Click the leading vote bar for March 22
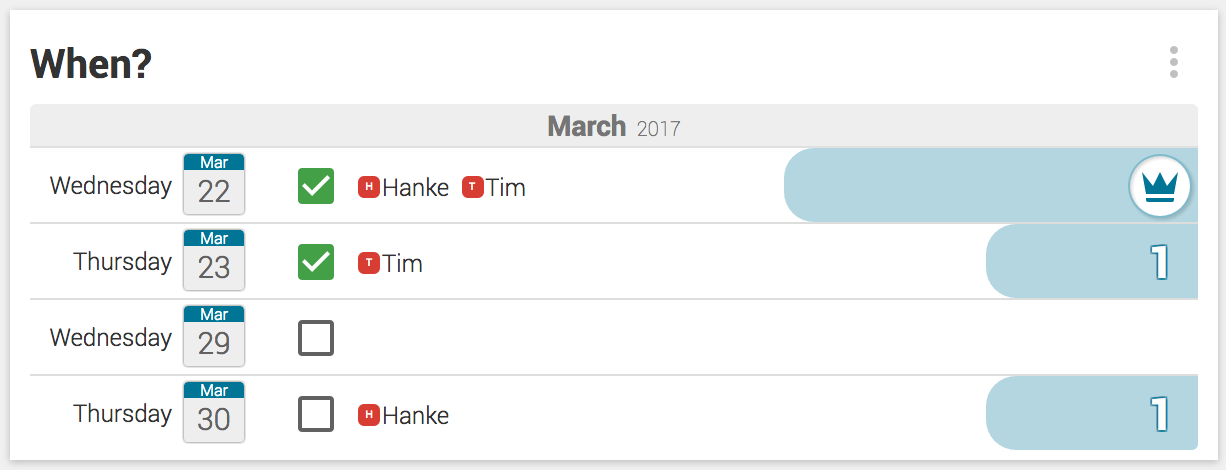The image size is (1226, 470). click(x=950, y=186)
